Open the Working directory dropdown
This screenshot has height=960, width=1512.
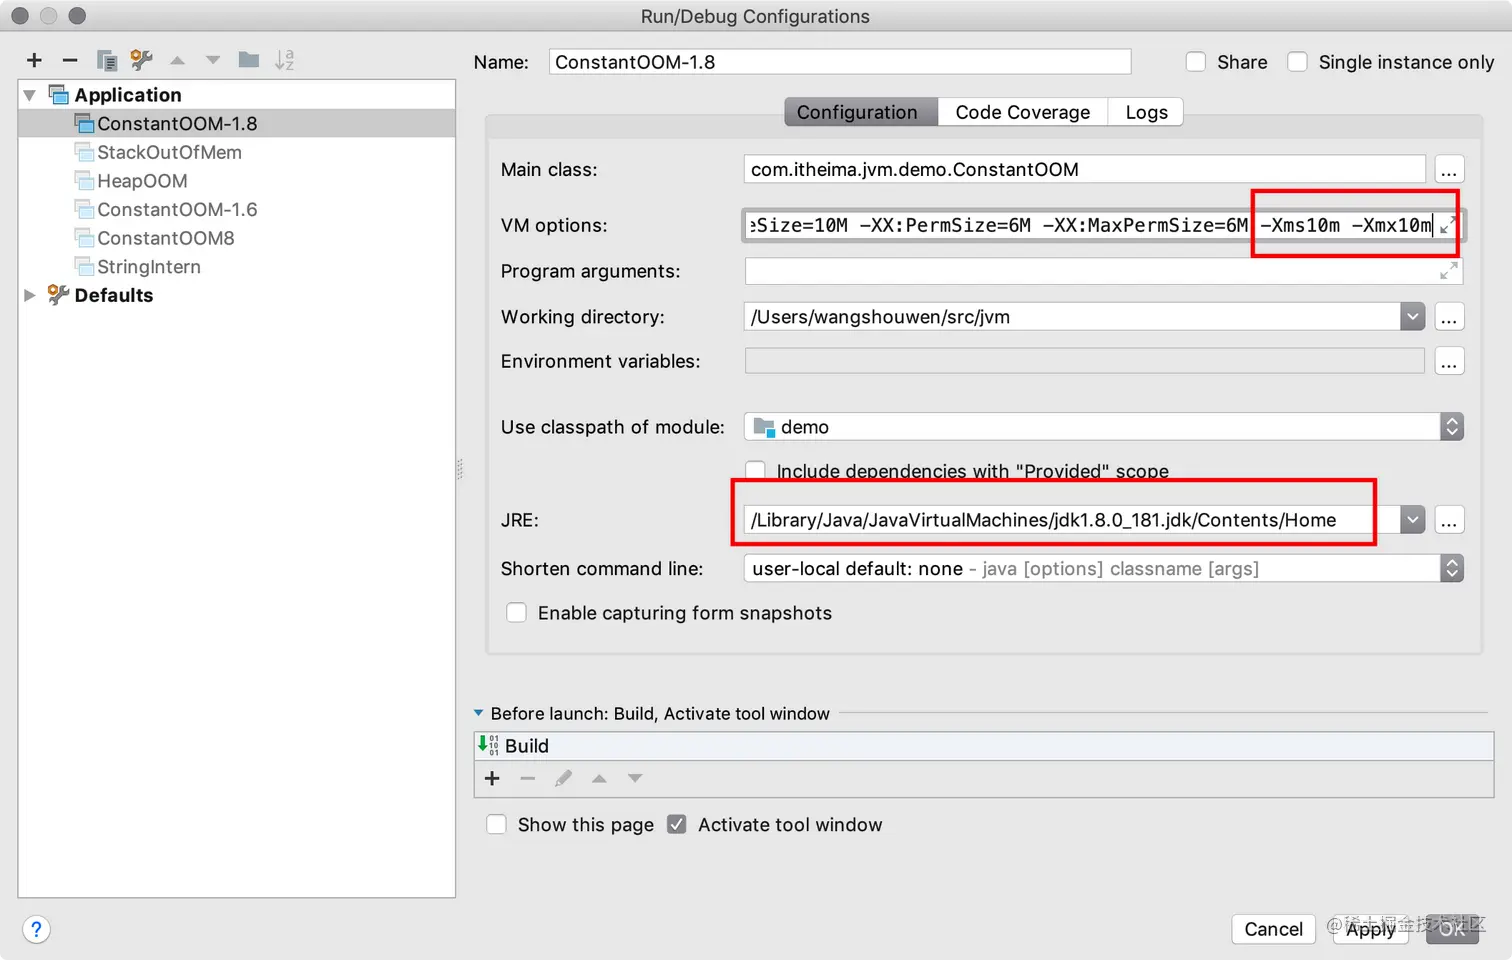click(1412, 317)
